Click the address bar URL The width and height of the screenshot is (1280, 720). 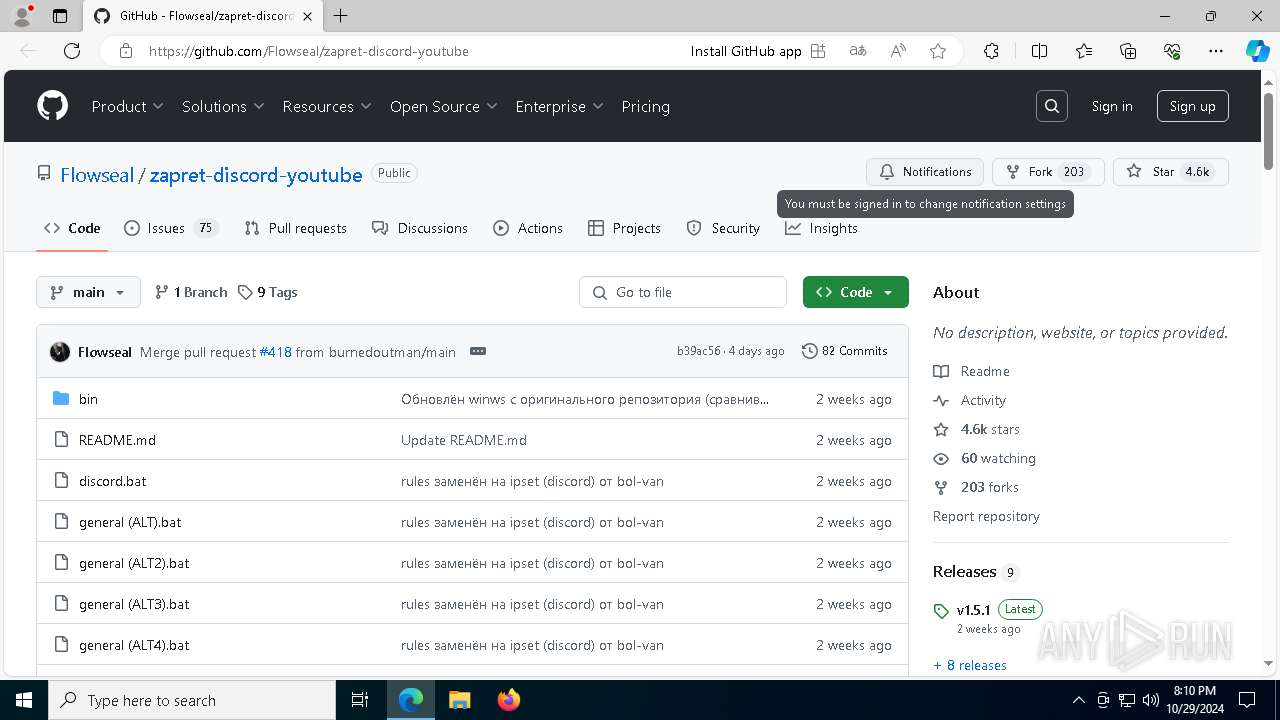click(308, 51)
